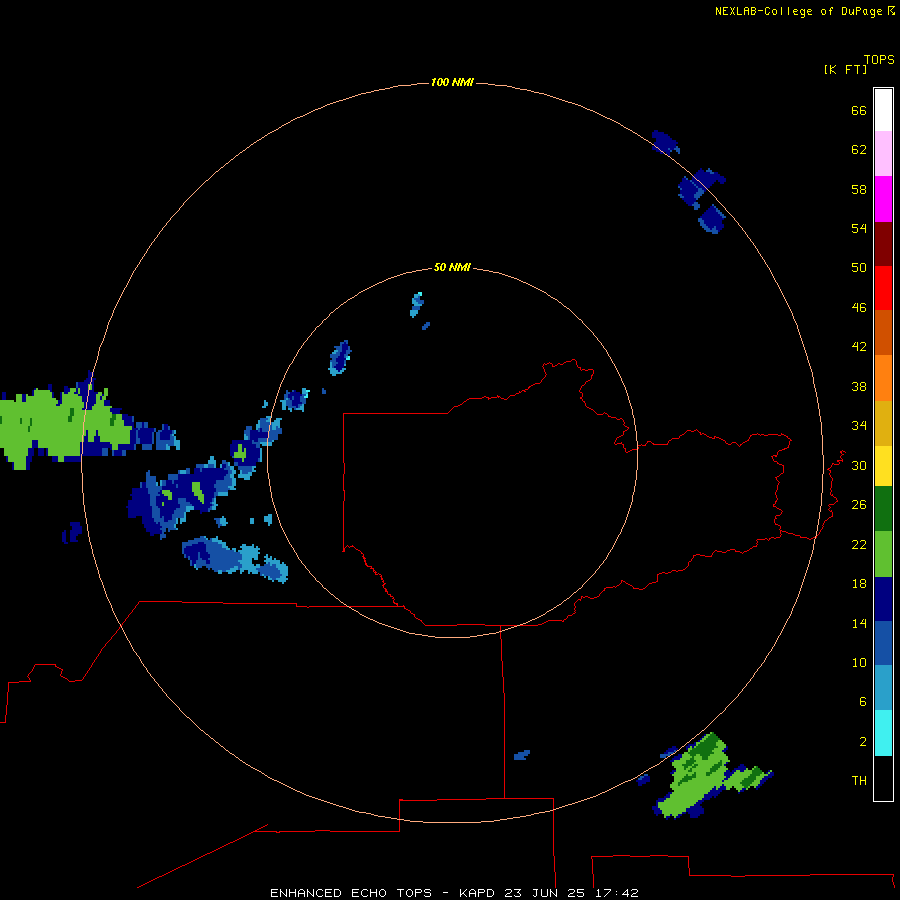This screenshot has width=900, height=900.
Task: Click the white color band above 66
Action: coord(883,110)
